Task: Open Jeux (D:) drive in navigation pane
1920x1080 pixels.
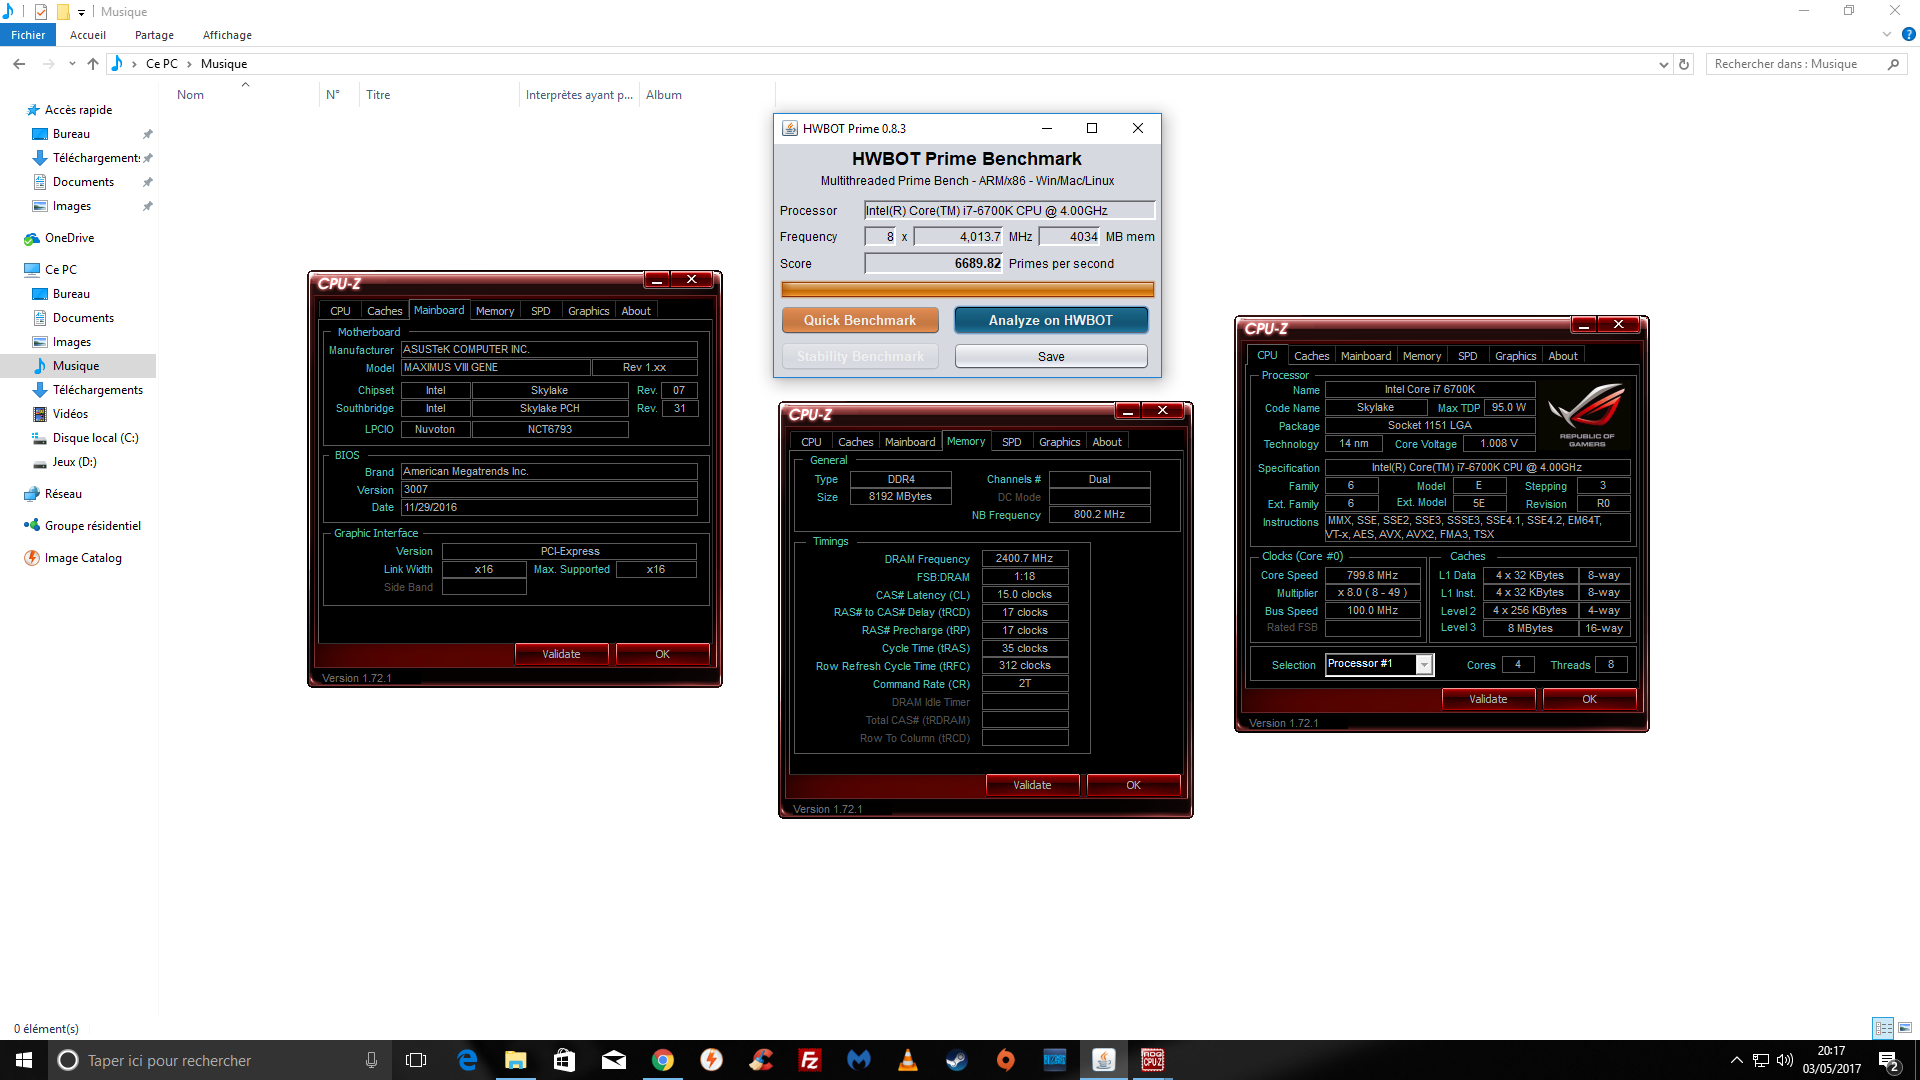Action: [x=74, y=462]
